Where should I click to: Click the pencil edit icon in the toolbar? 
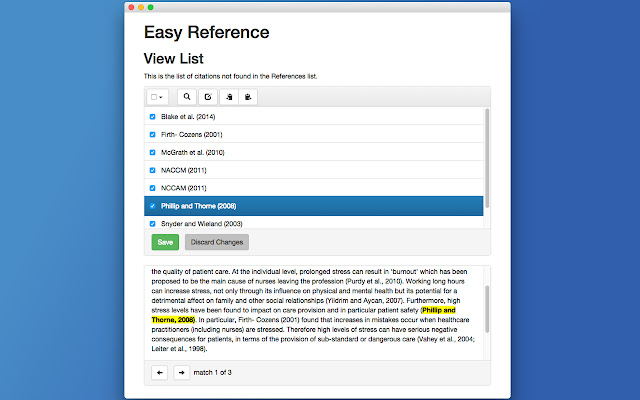(208, 97)
